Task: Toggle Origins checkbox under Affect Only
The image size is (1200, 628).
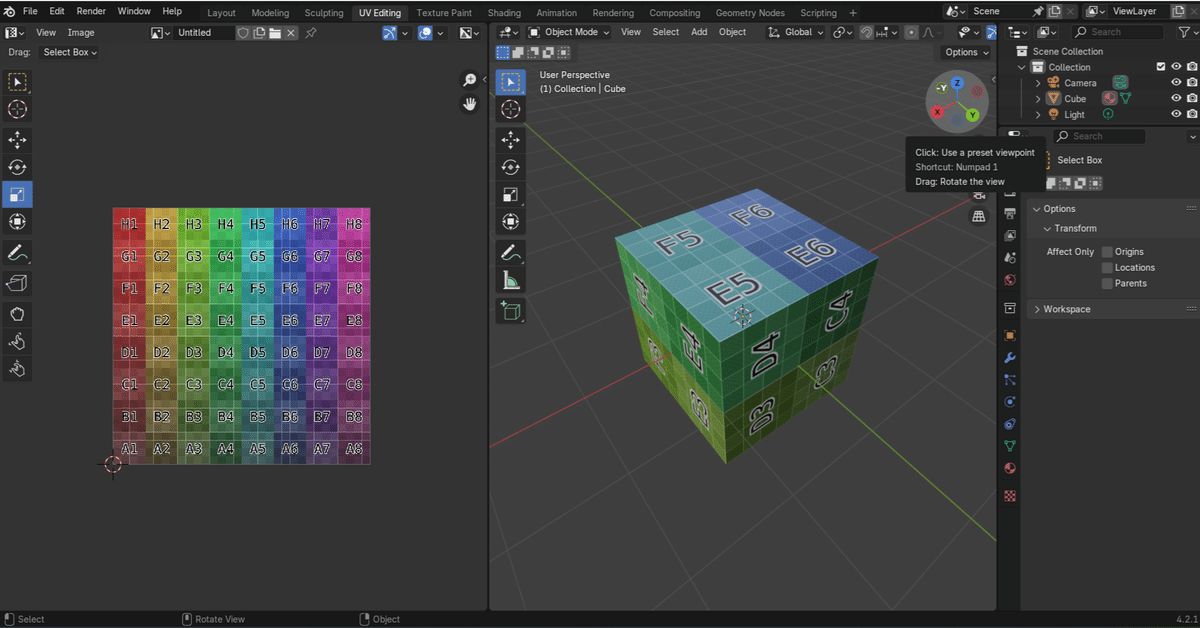Action: pos(1107,252)
